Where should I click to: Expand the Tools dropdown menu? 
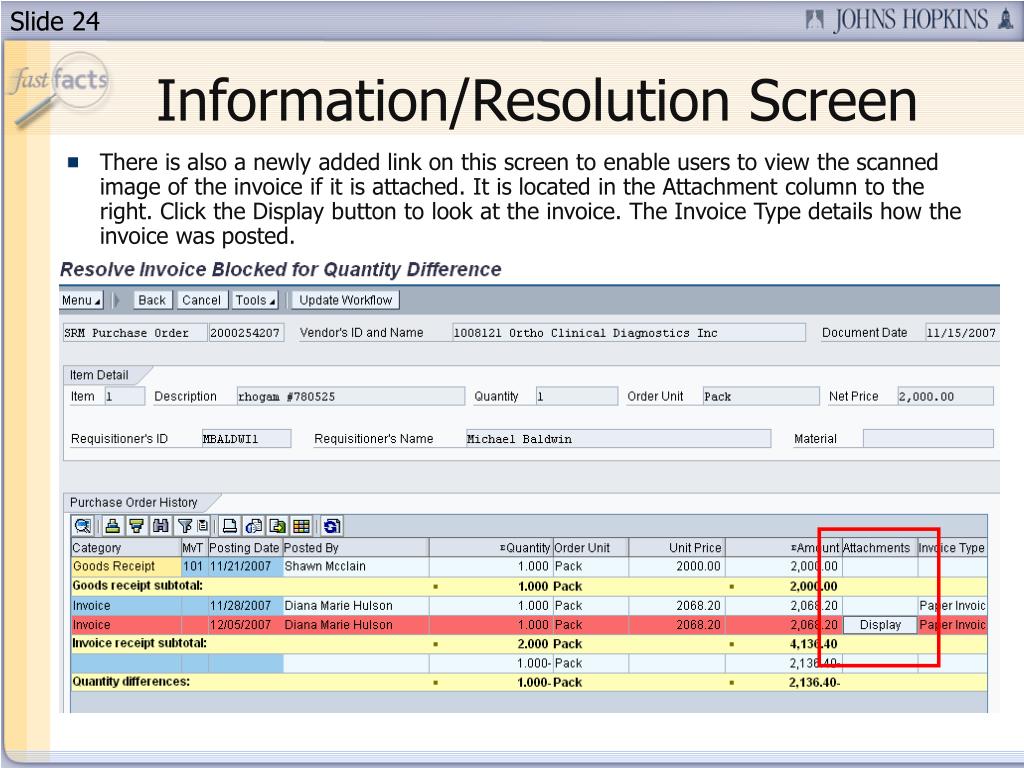pos(255,300)
